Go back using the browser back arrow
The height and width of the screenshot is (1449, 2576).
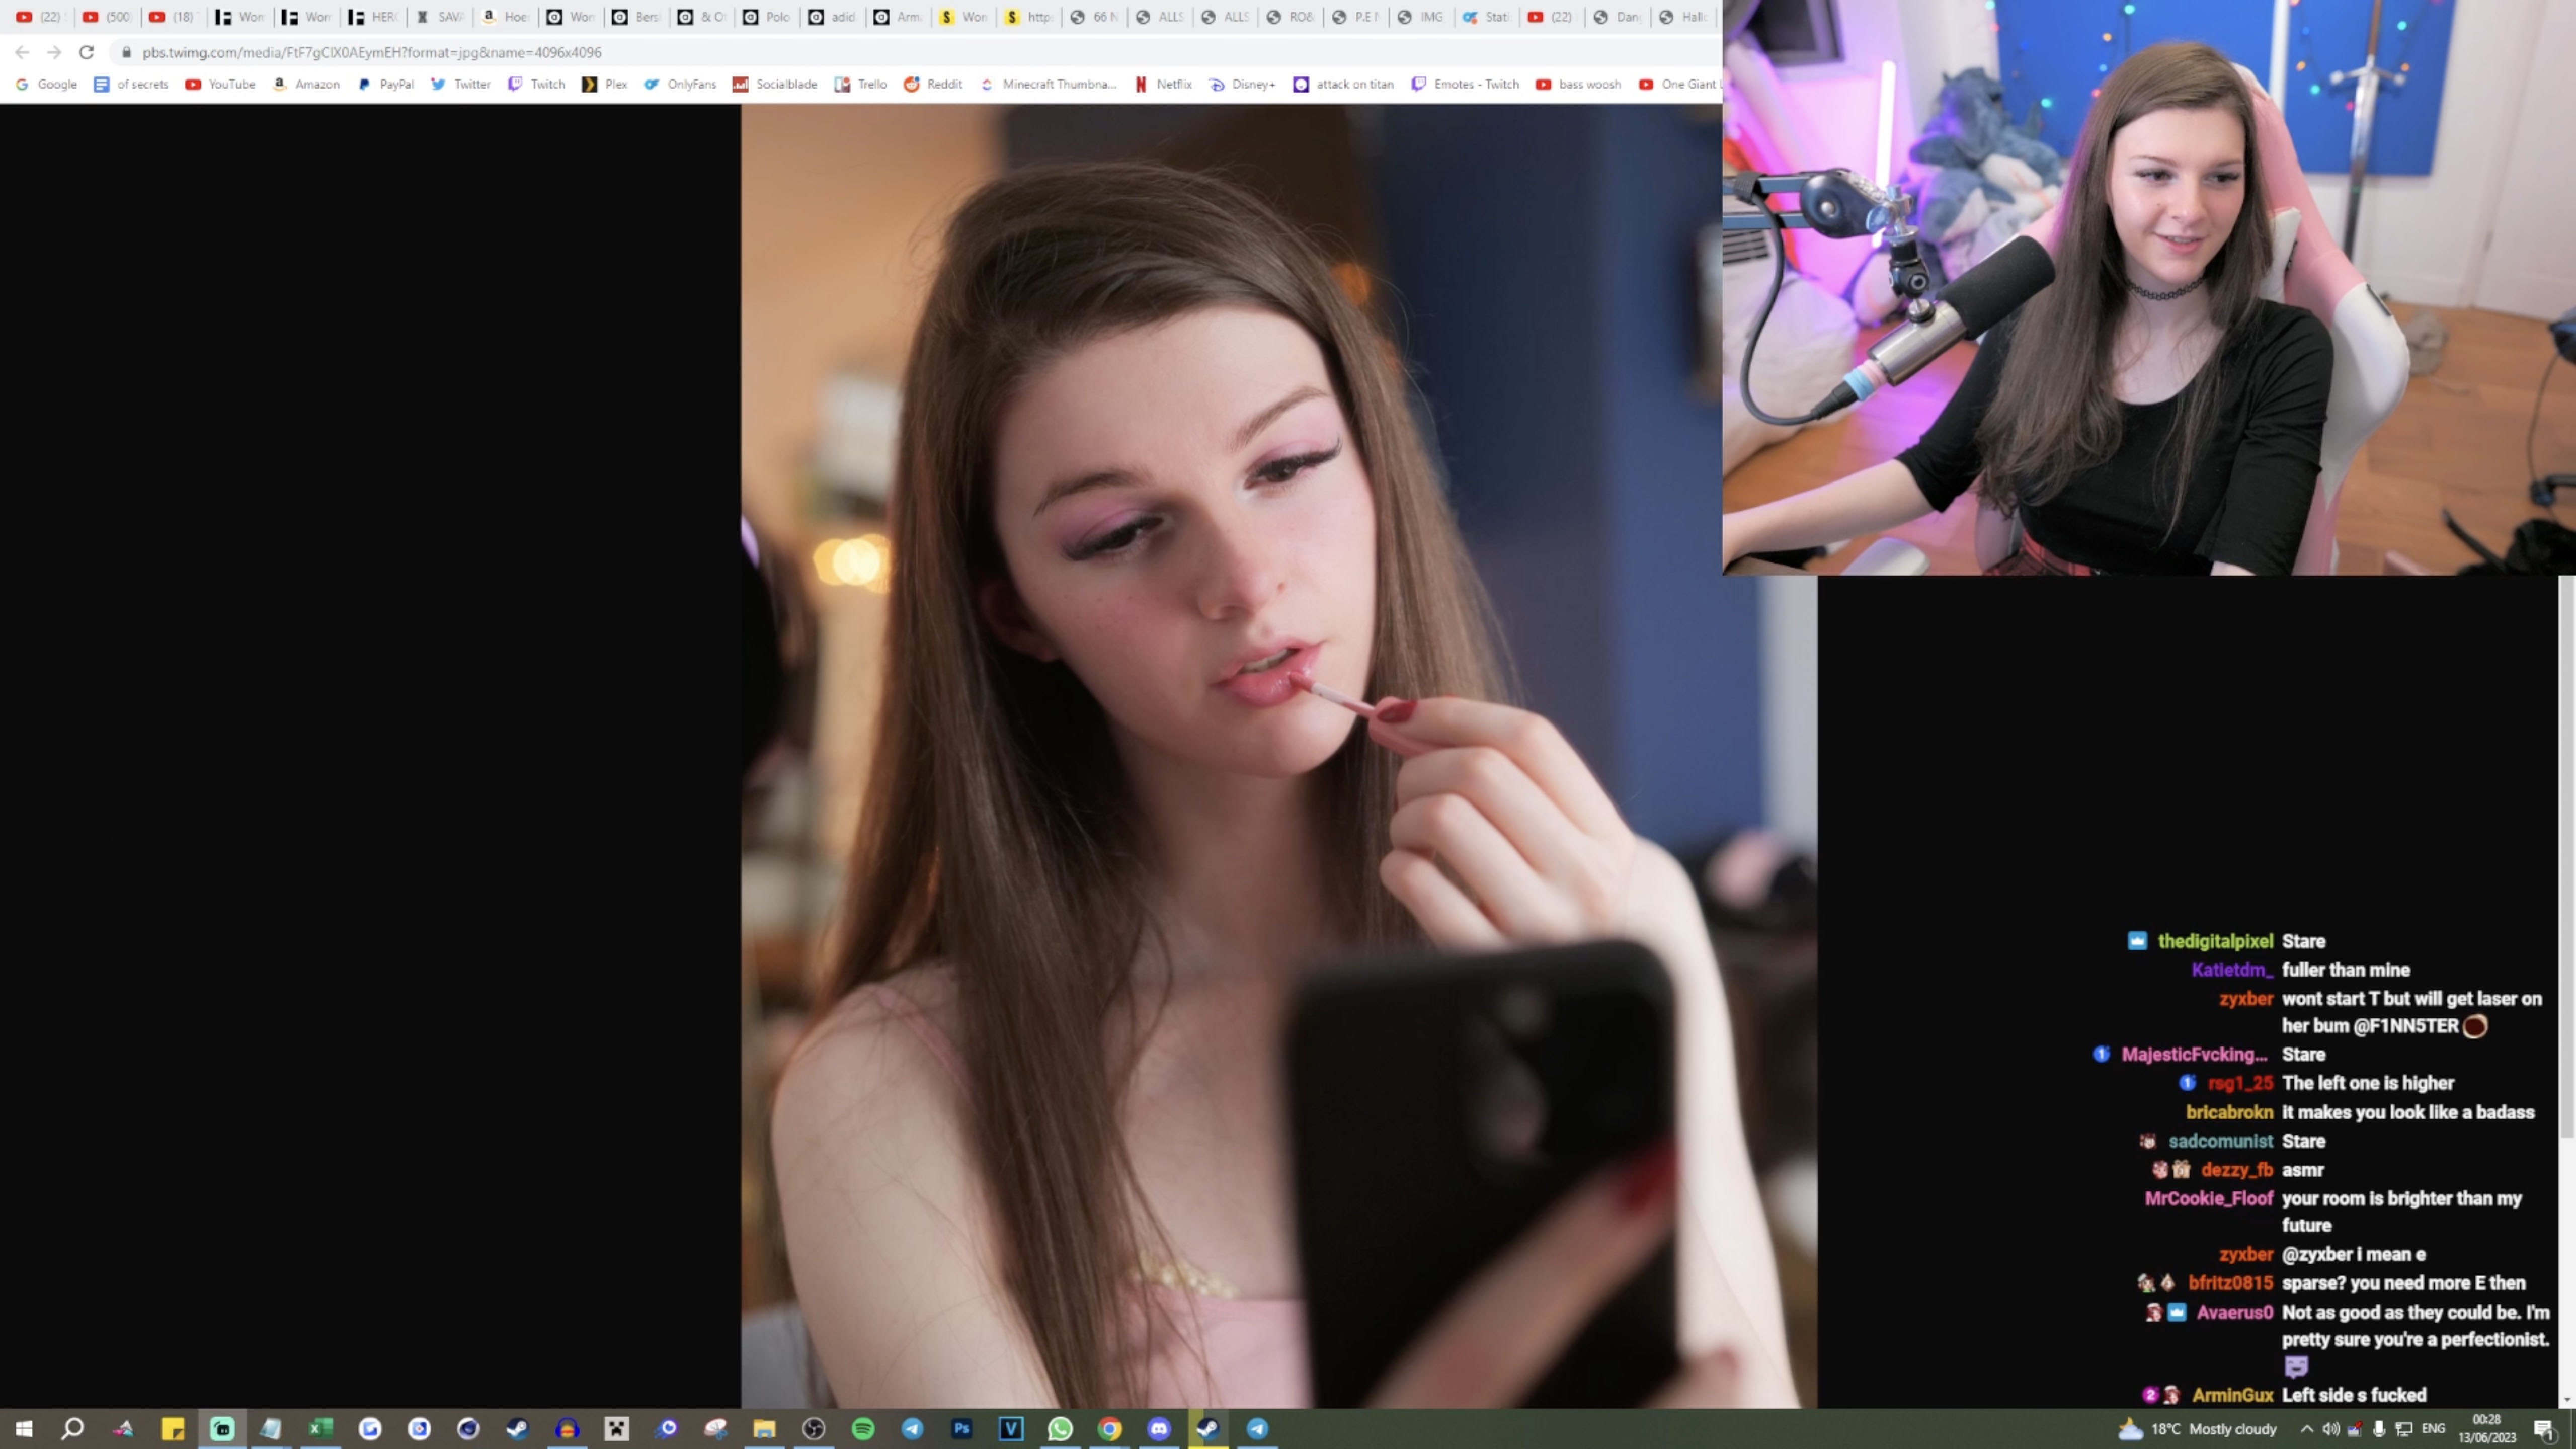[x=22, y=52]
